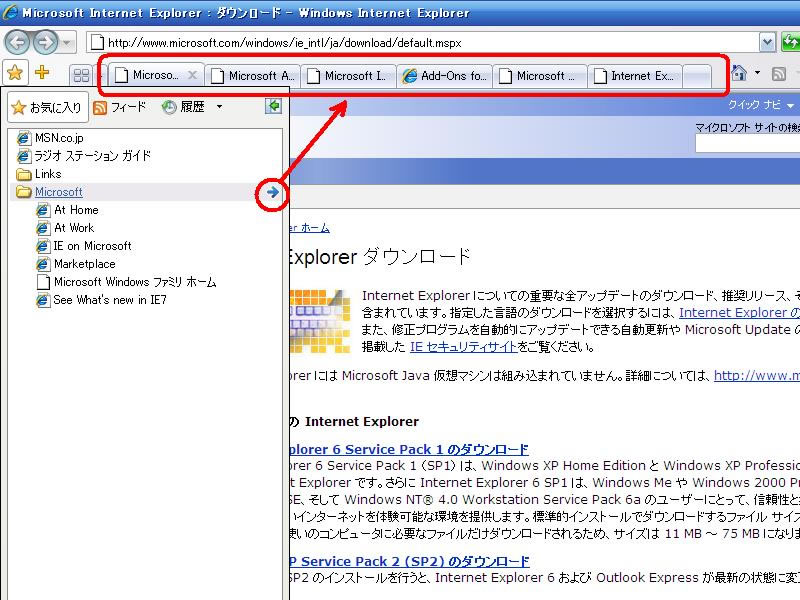Pin the Favorites Center with the green arrow
This screenshot has height=600, width=800.
point(273,106)
